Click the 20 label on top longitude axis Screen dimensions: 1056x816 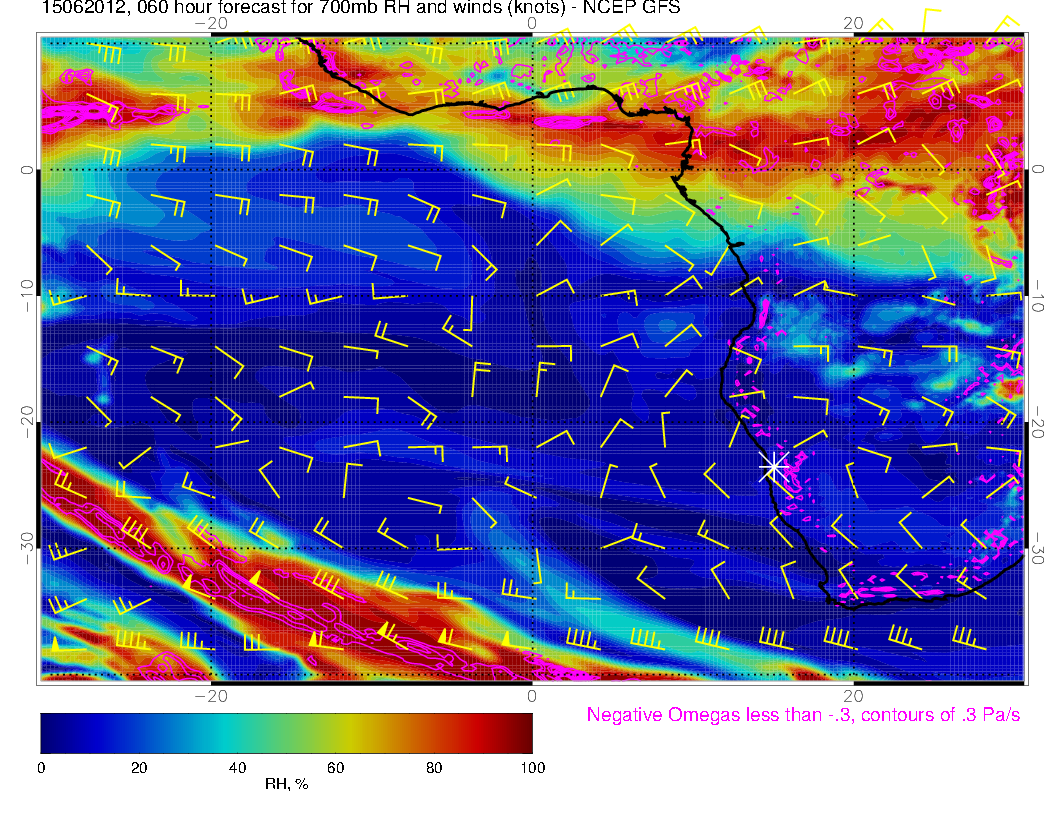click(853, 22)
